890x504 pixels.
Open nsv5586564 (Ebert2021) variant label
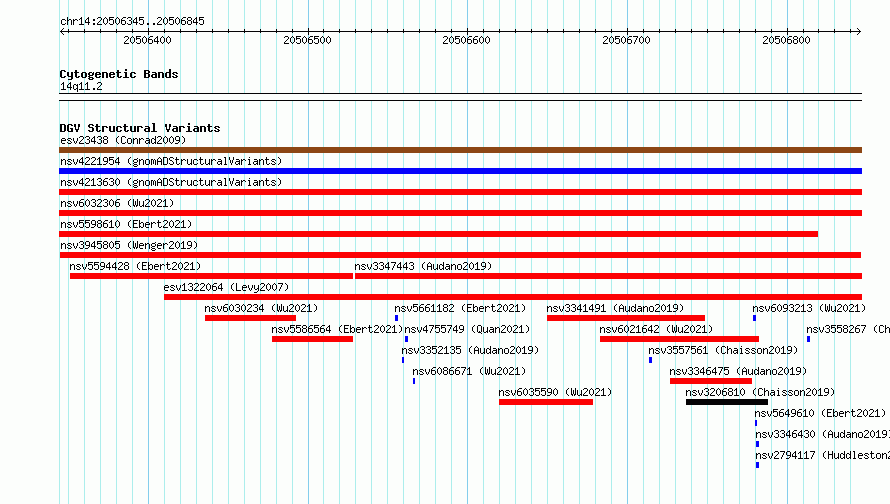click(337, 329)
